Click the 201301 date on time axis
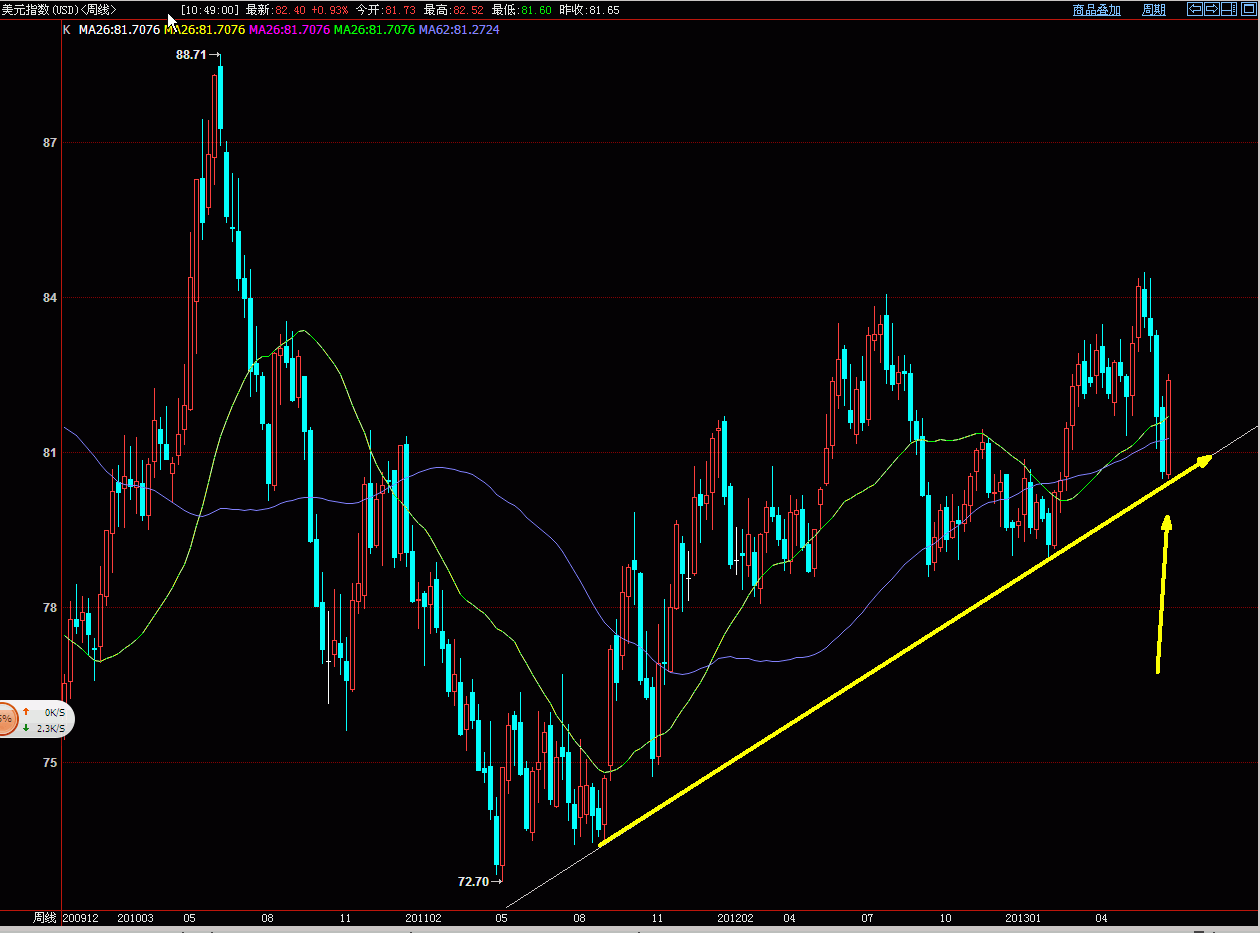 pyautogui.click(x=1023, y=917)
